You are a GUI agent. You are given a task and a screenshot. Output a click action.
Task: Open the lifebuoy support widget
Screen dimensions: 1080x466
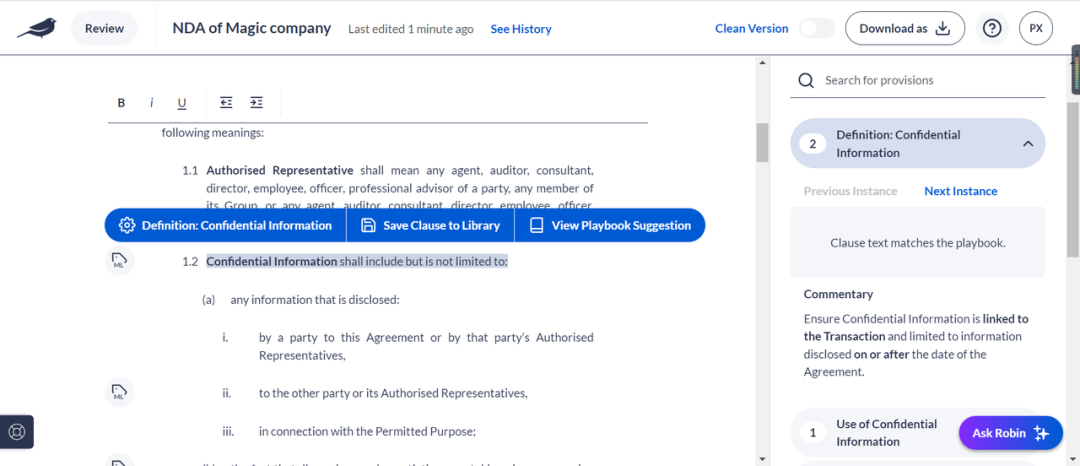click(17, 432)
